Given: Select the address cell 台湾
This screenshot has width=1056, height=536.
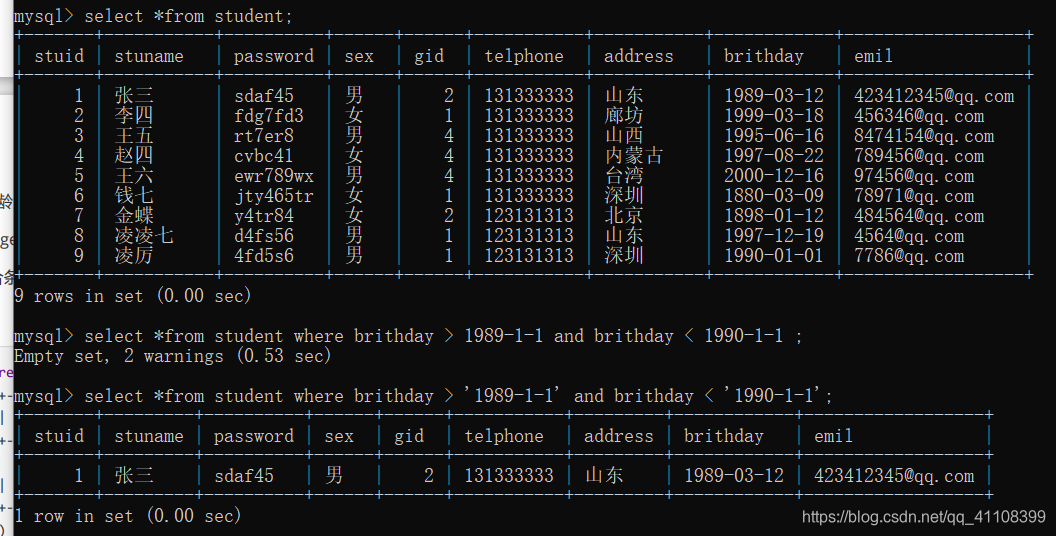Looking at the screenshot, I should coord(624,176).
